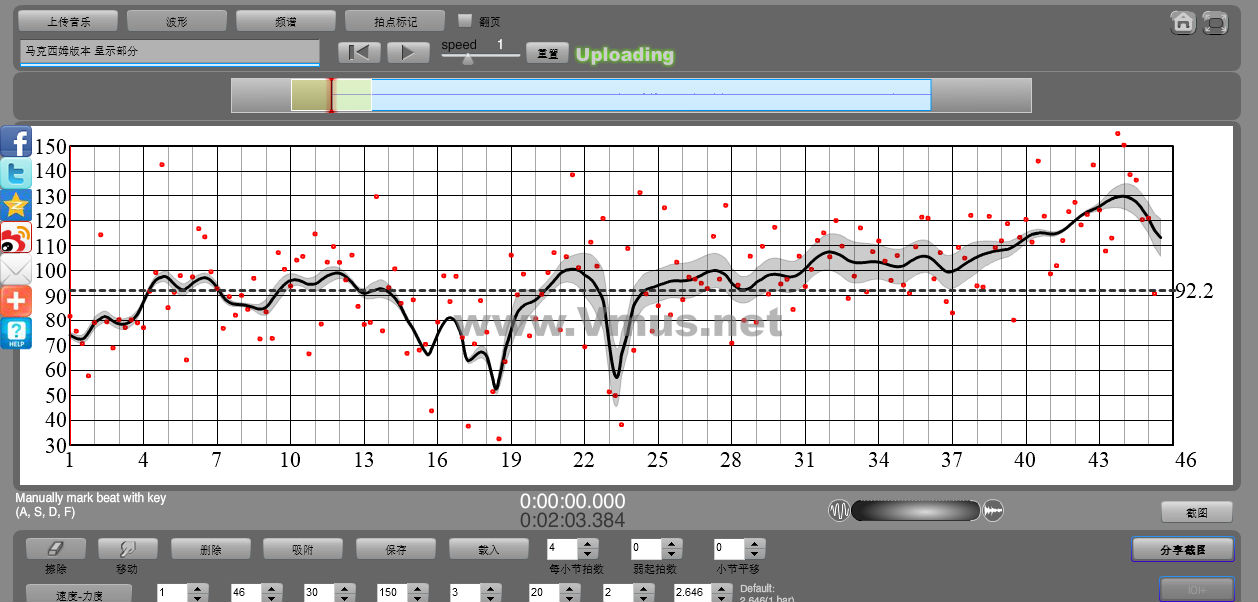
Task: Open the blue HELP question mark icon
Action: point(16,334)
